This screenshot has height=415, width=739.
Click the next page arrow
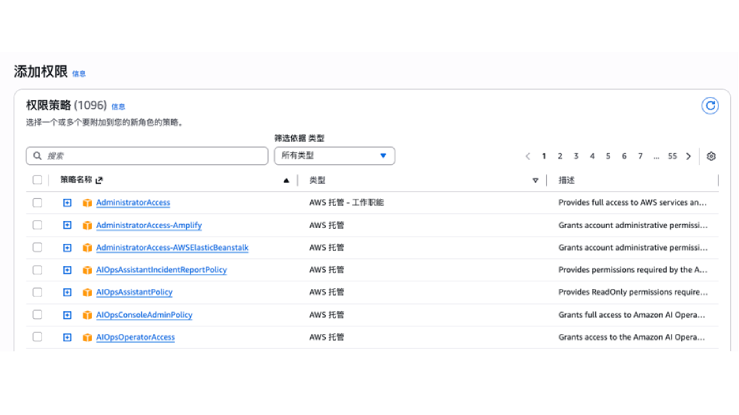coord(688,156)
